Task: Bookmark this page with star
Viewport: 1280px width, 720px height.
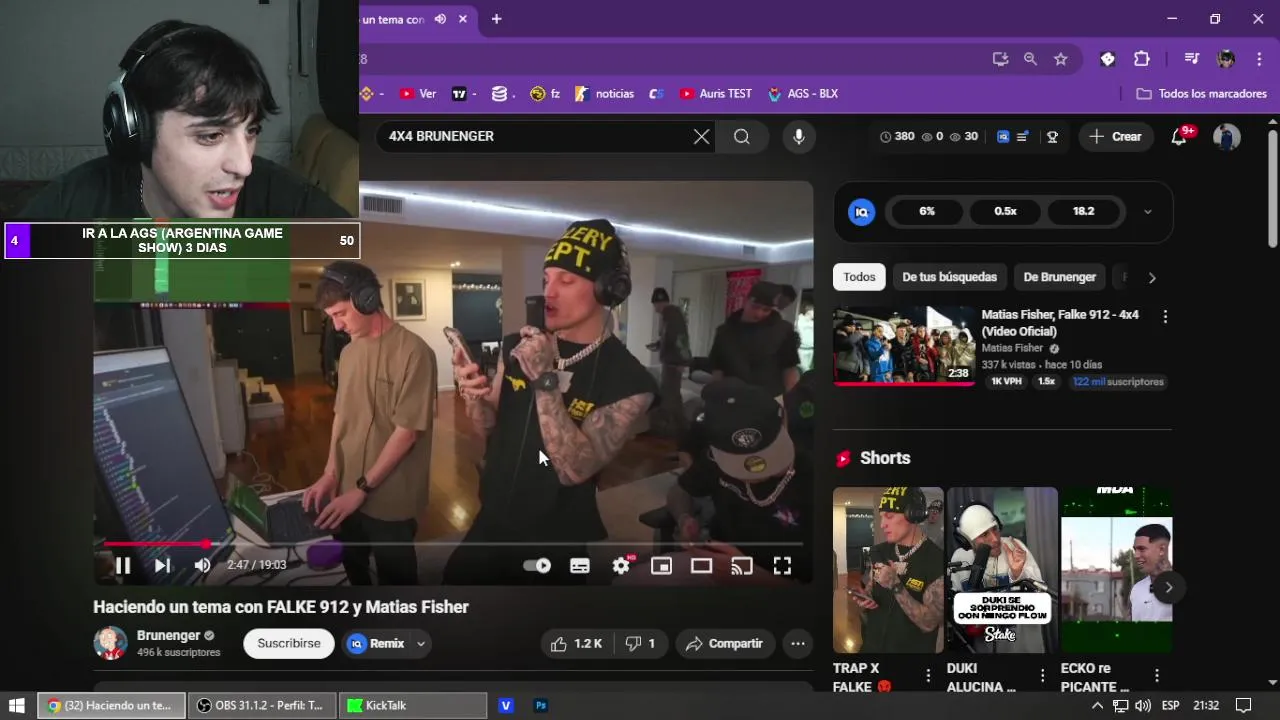Action: point(1061,59)
